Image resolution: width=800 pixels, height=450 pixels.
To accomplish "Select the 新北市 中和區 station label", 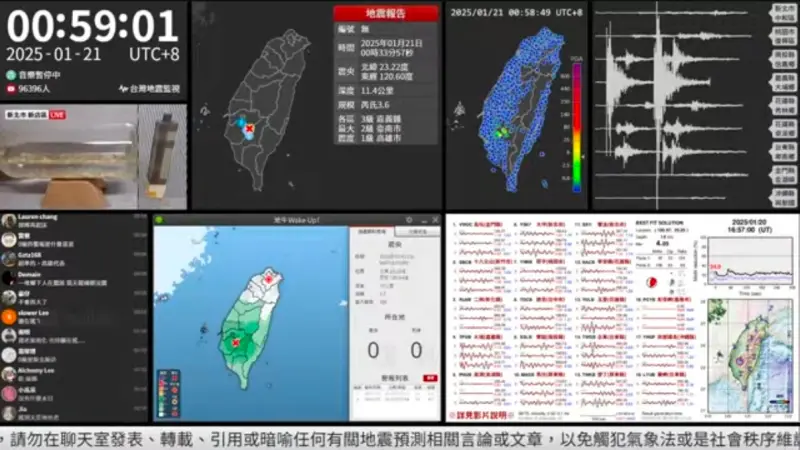I will [x=784, y=13].
